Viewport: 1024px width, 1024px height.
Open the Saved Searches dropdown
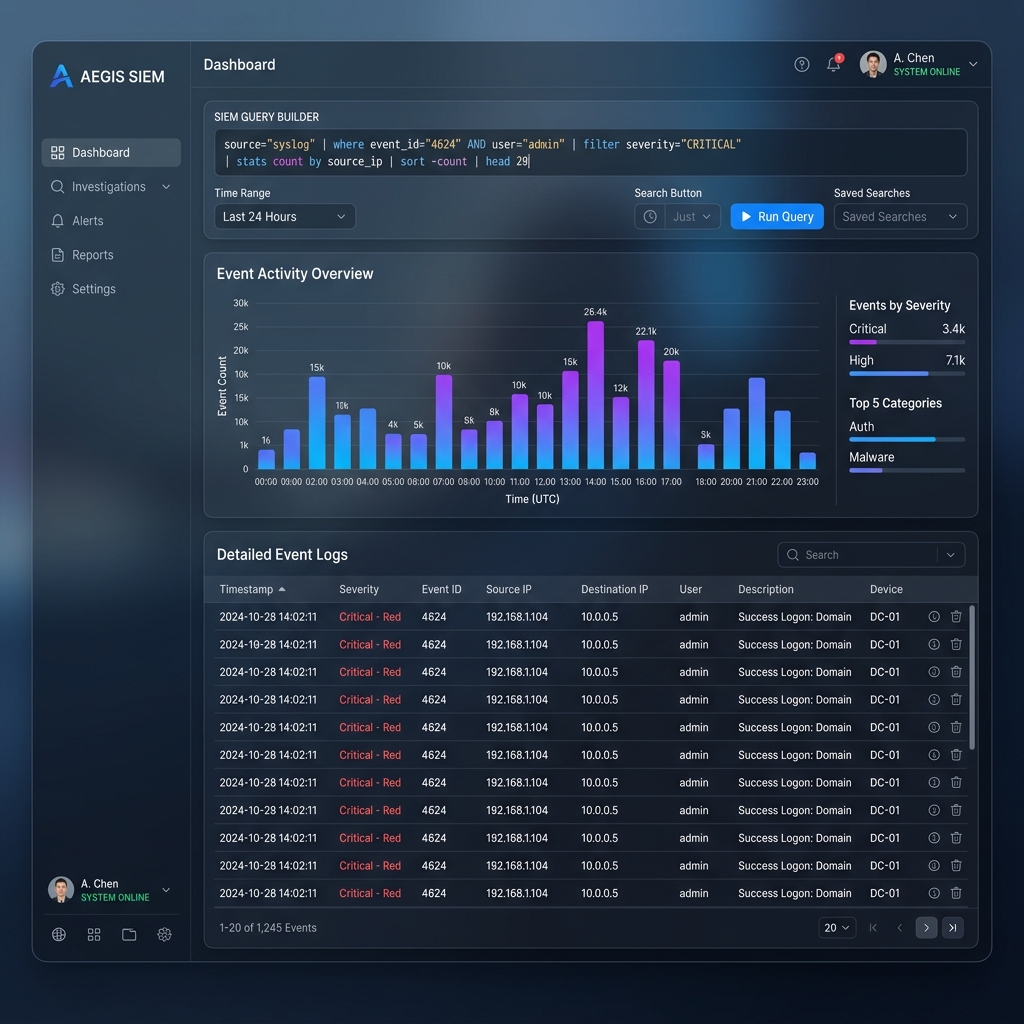coord(900,217)
